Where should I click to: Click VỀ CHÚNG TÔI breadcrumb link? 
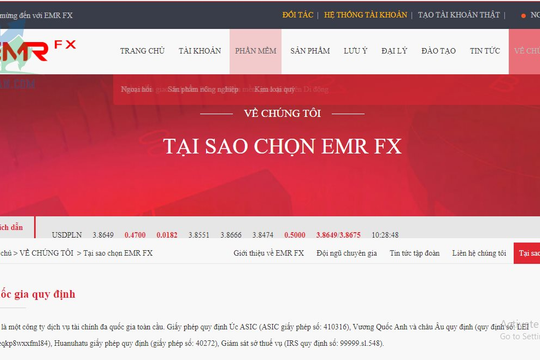[x=46, y=253]
